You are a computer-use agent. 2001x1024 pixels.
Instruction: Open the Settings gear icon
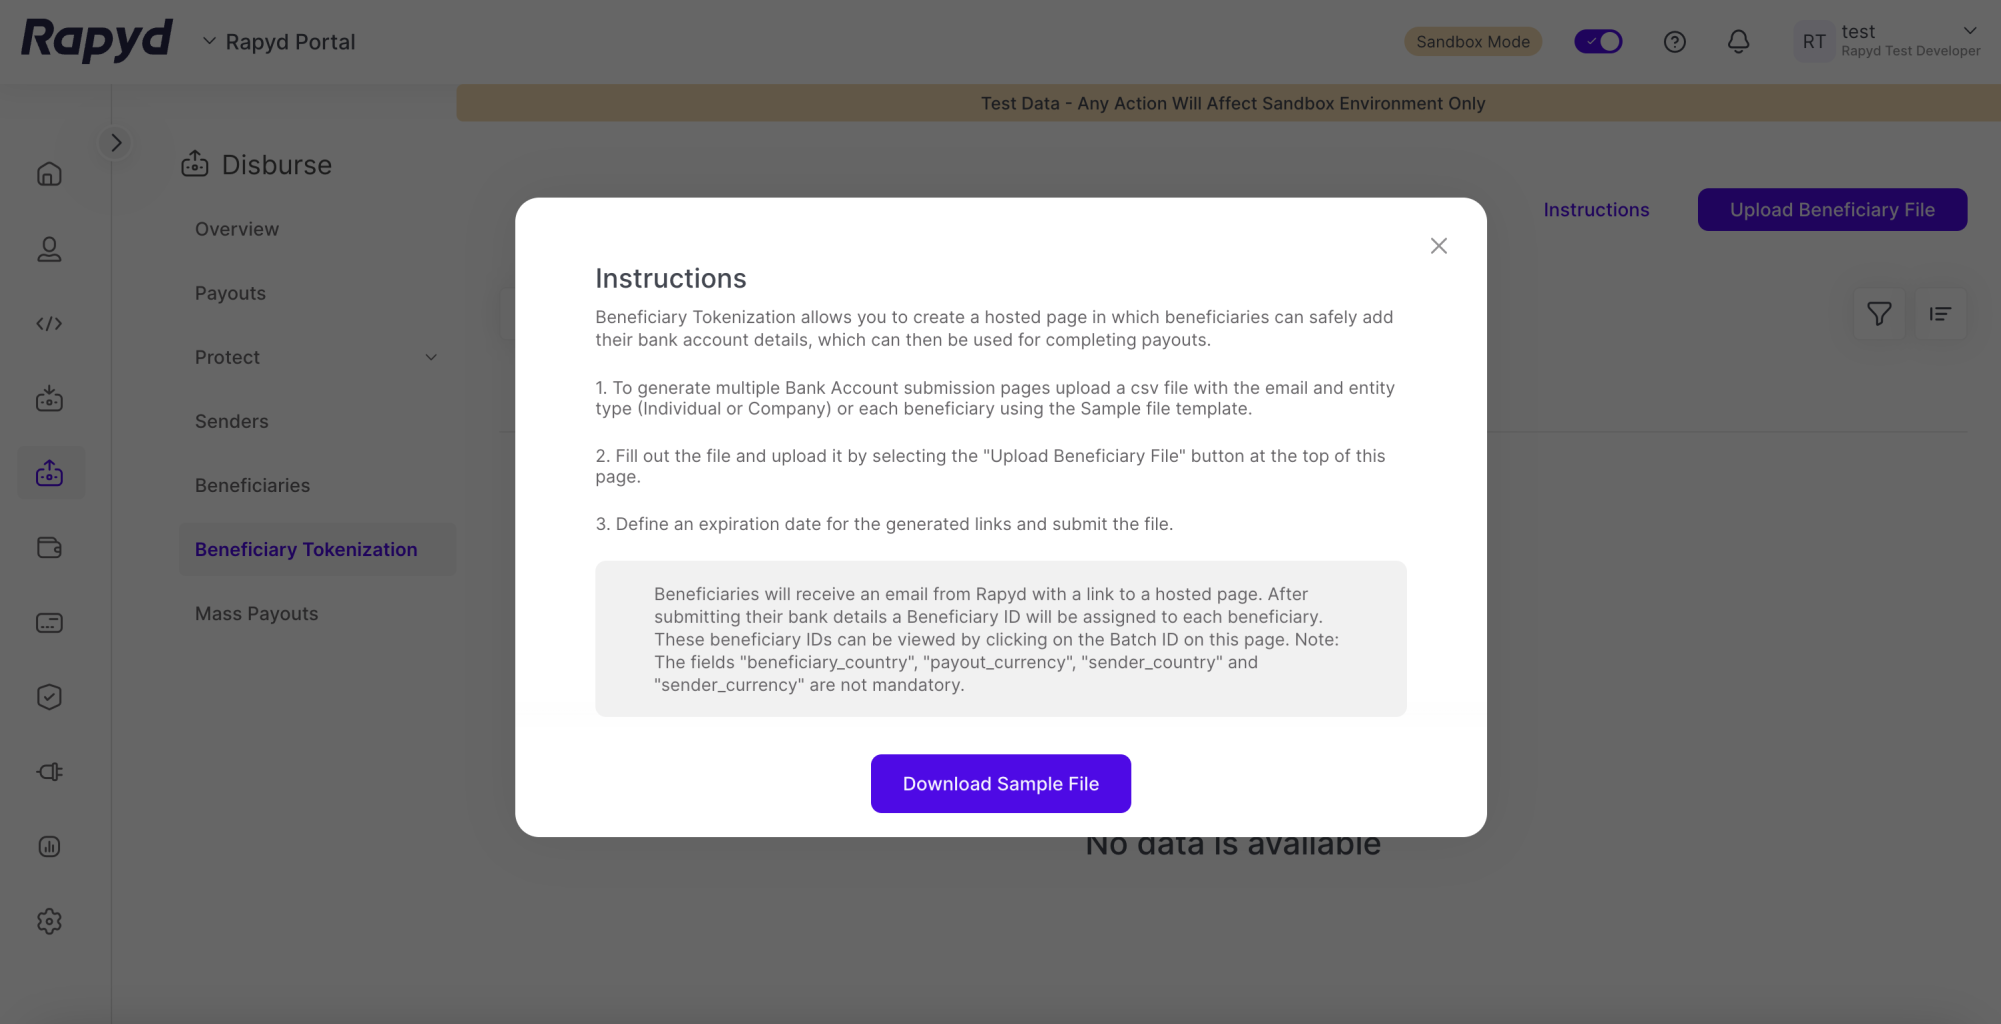(x=49, y=921)
